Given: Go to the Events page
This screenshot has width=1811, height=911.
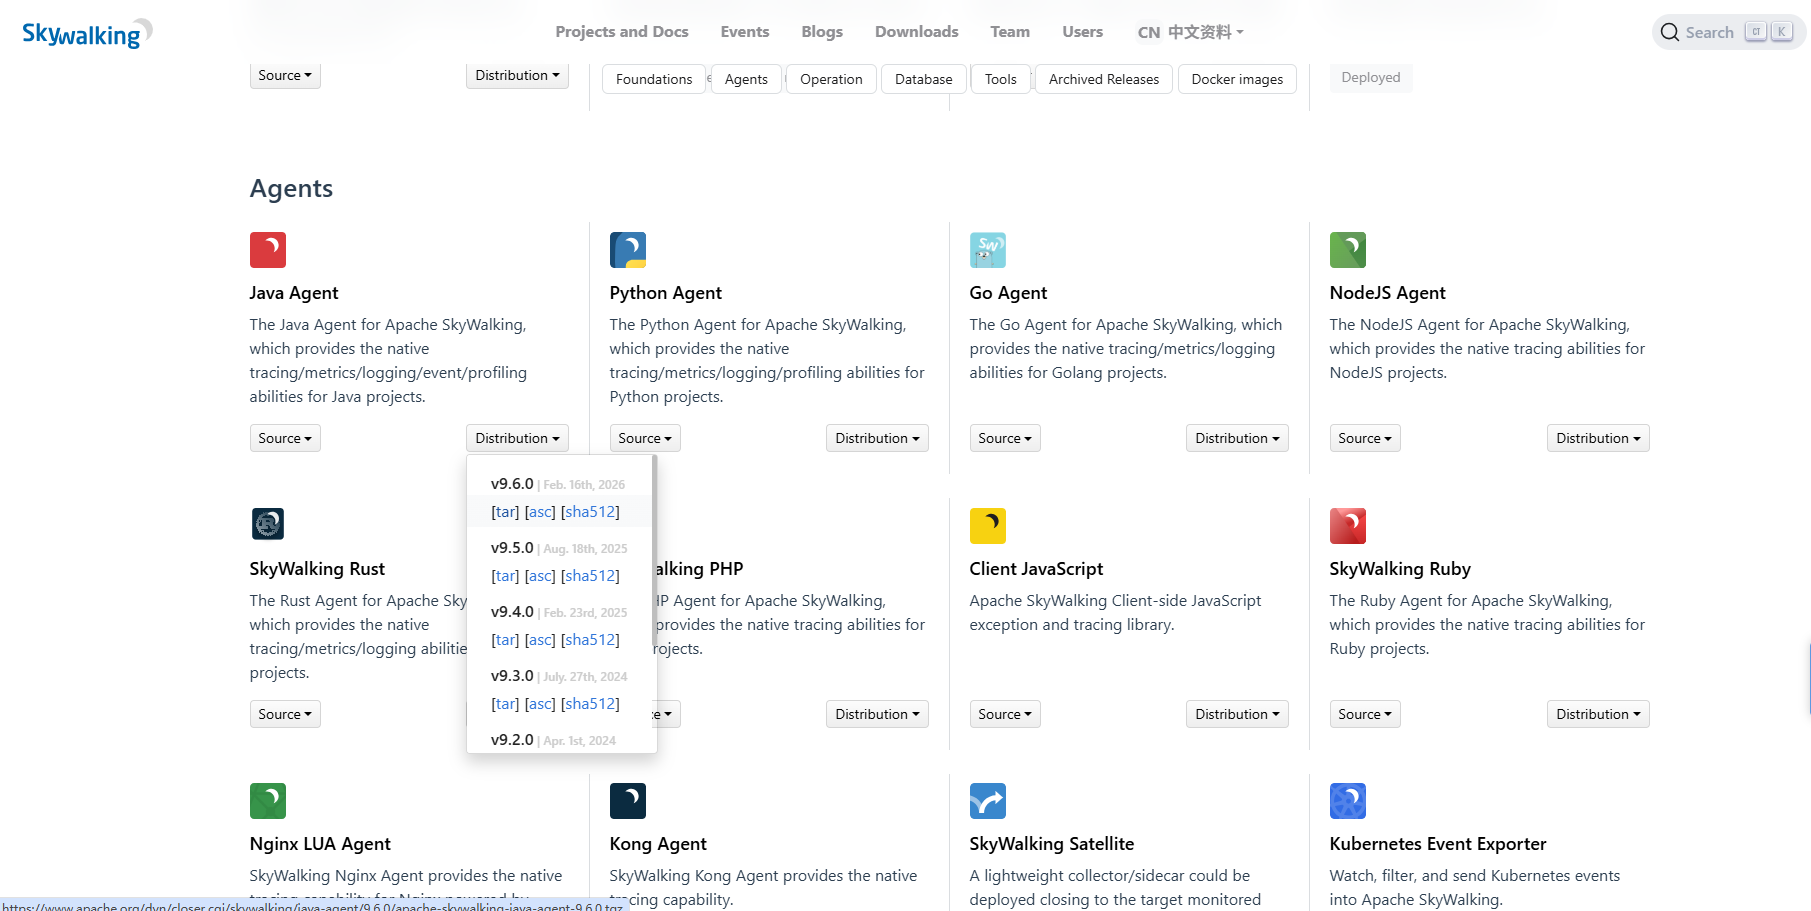Looking at the screenshot, I should point(745,32).
